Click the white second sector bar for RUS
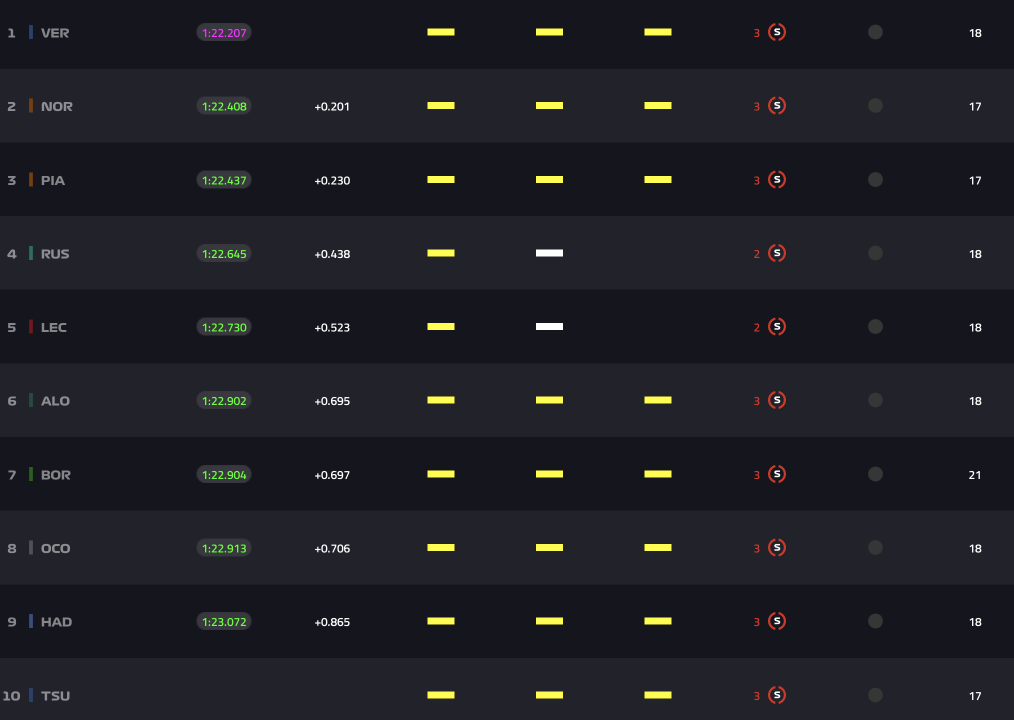 point(549,253)
